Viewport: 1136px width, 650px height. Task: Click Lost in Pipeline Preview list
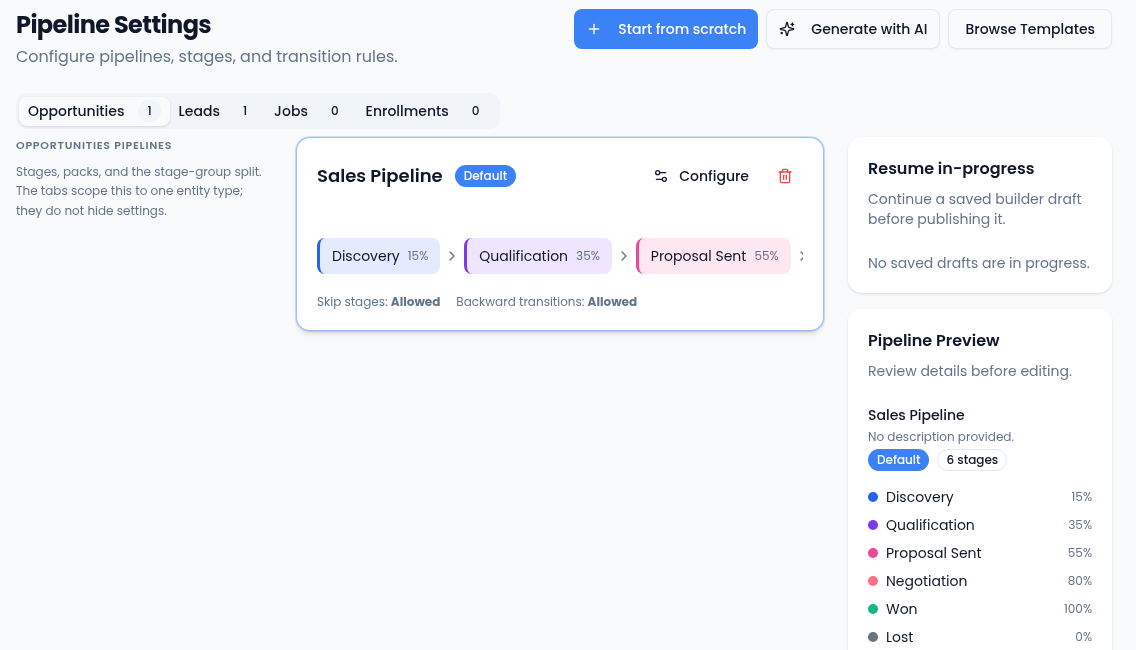pos(899,637)
